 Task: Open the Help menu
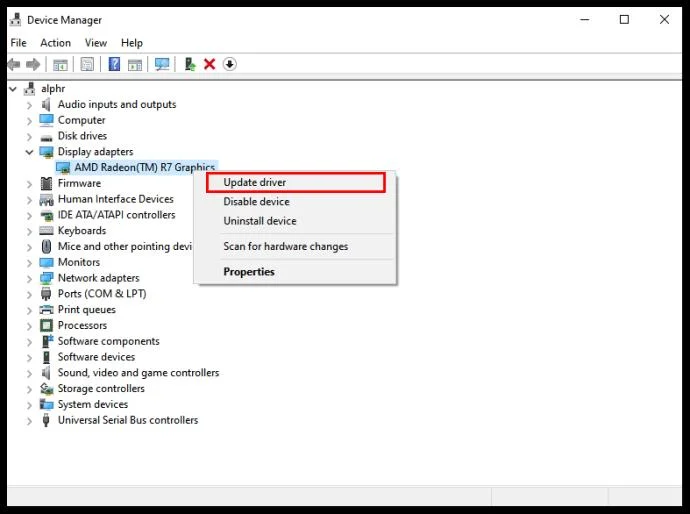click(x=132, y=43)
